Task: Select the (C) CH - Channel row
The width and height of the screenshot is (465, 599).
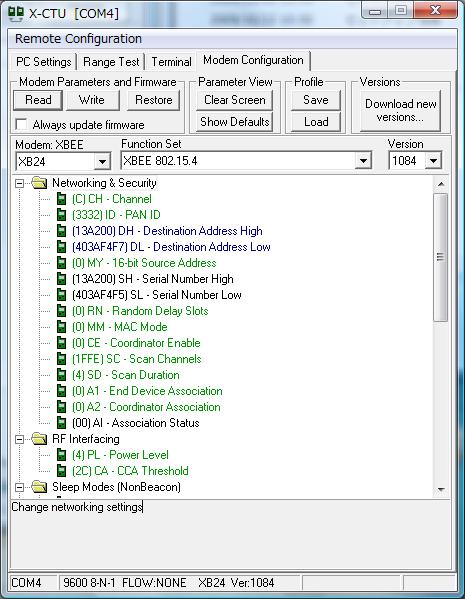Action: [x=112, y=199]
